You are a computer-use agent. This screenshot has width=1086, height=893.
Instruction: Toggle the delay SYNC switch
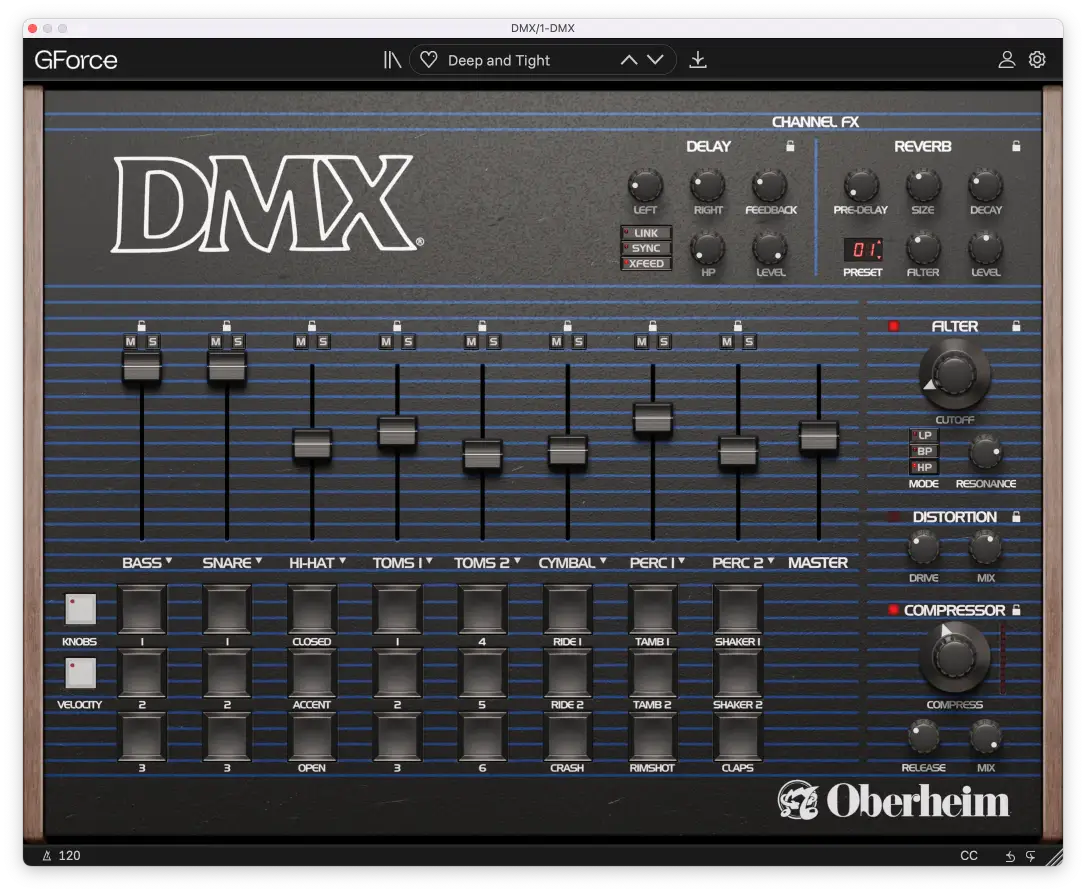[x=646, y=249]
